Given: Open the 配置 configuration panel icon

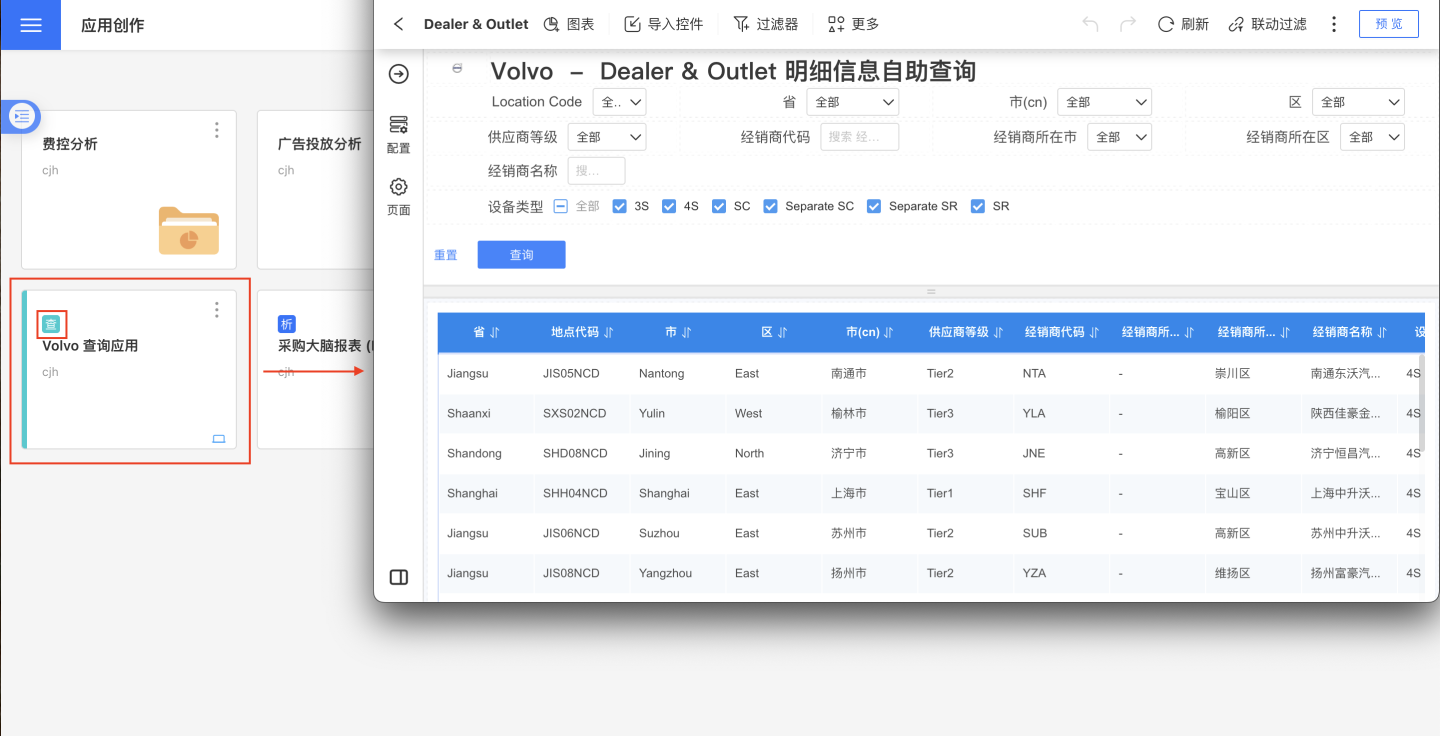Looking at the screenshot, I should pos(398,124).
